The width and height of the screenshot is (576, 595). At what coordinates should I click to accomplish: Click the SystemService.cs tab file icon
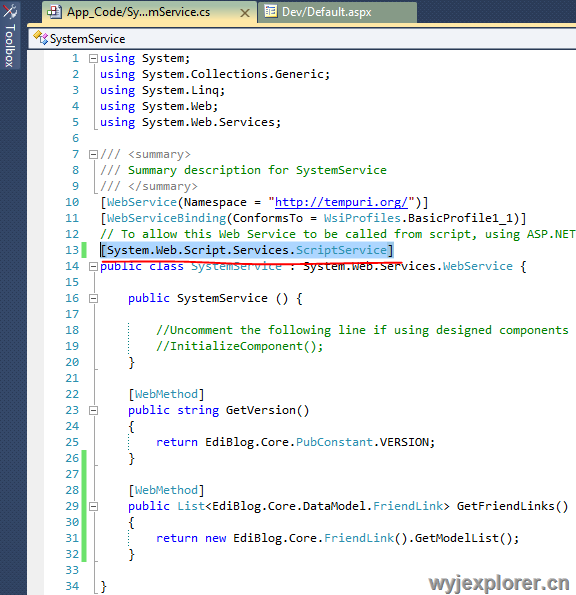click(54, 12)
